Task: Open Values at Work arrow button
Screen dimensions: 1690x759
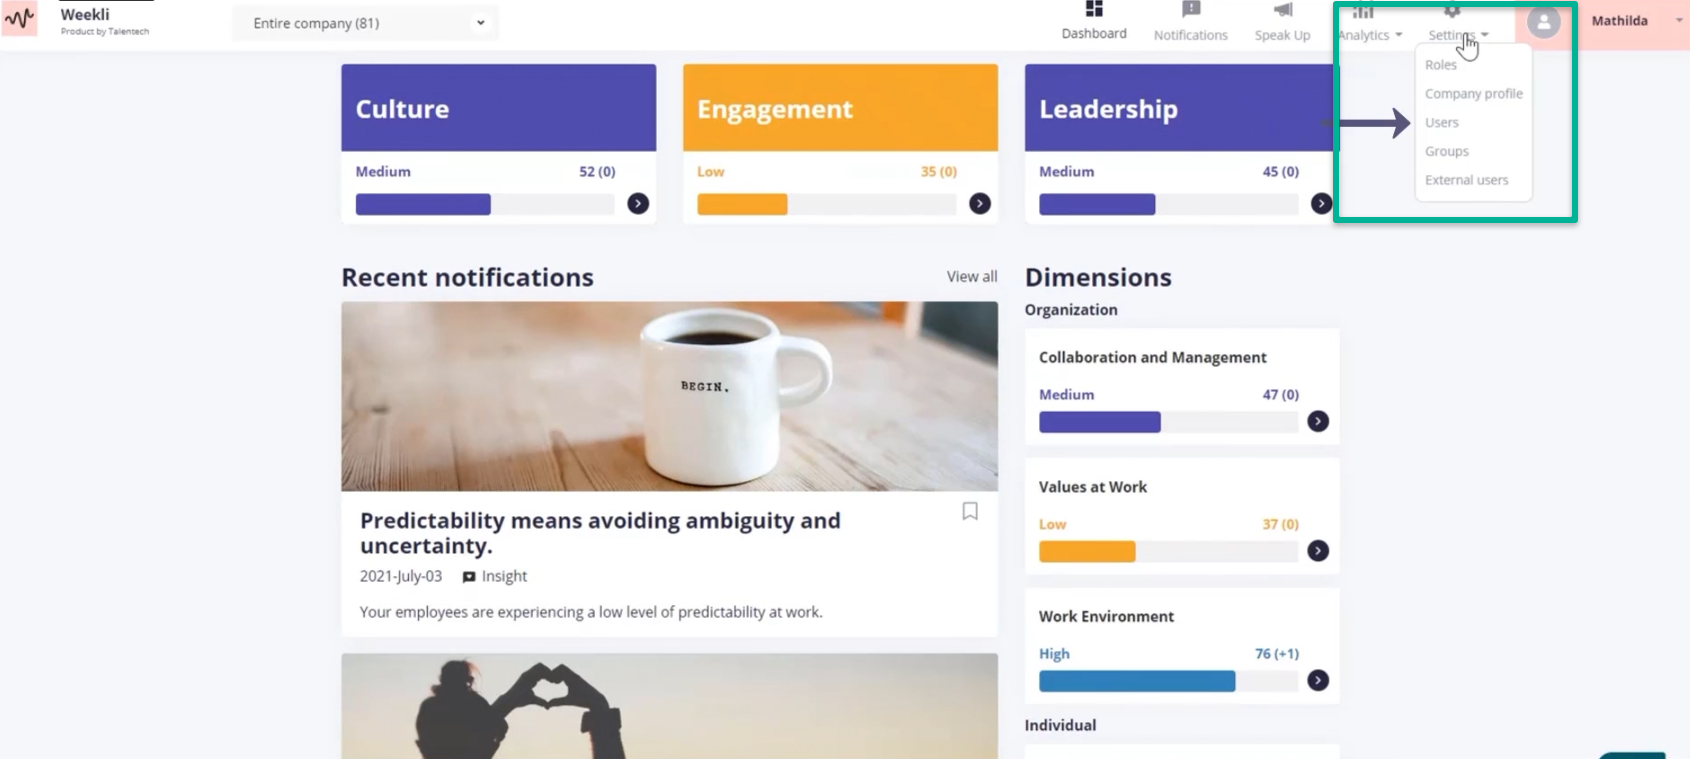Action: click(1318, 551)
